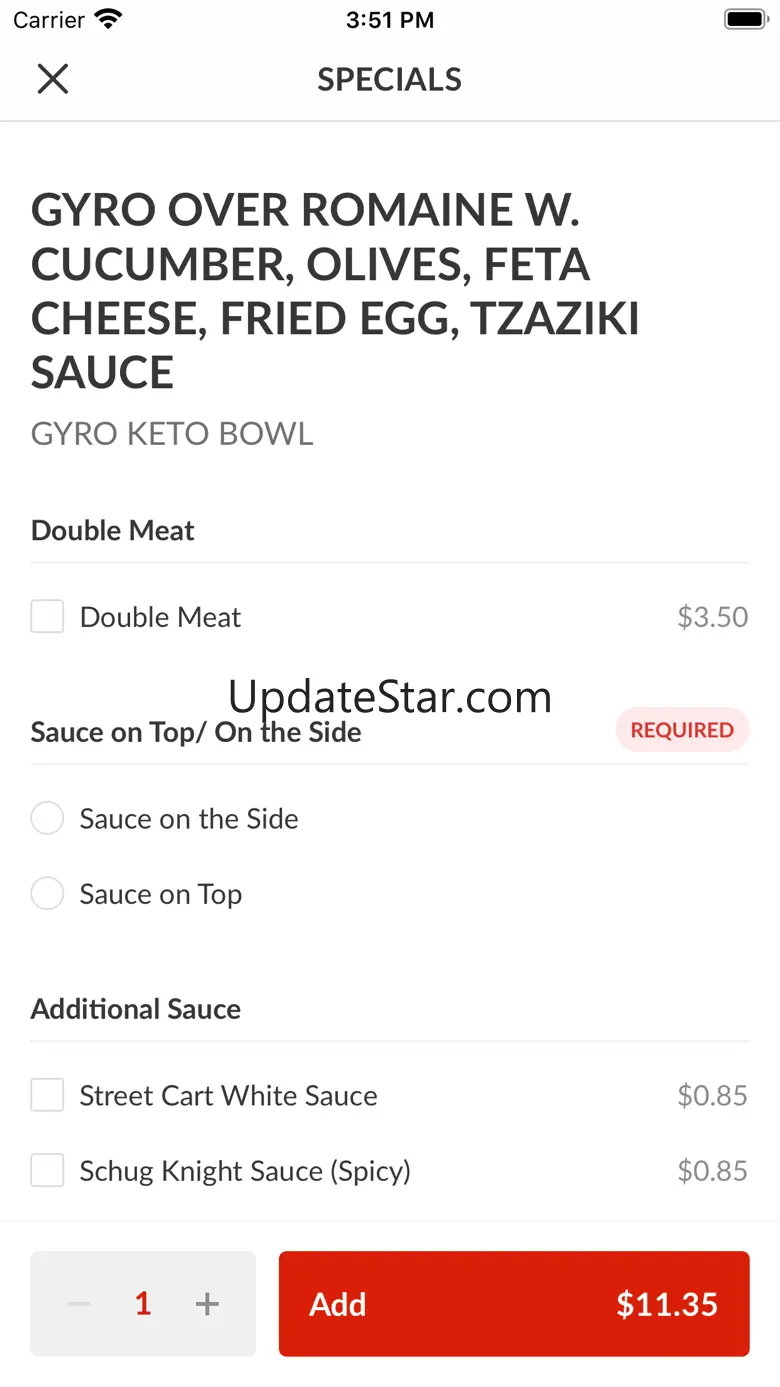Tap the 3:51 PM clock

pyautogui.click(x=389, y=19)
